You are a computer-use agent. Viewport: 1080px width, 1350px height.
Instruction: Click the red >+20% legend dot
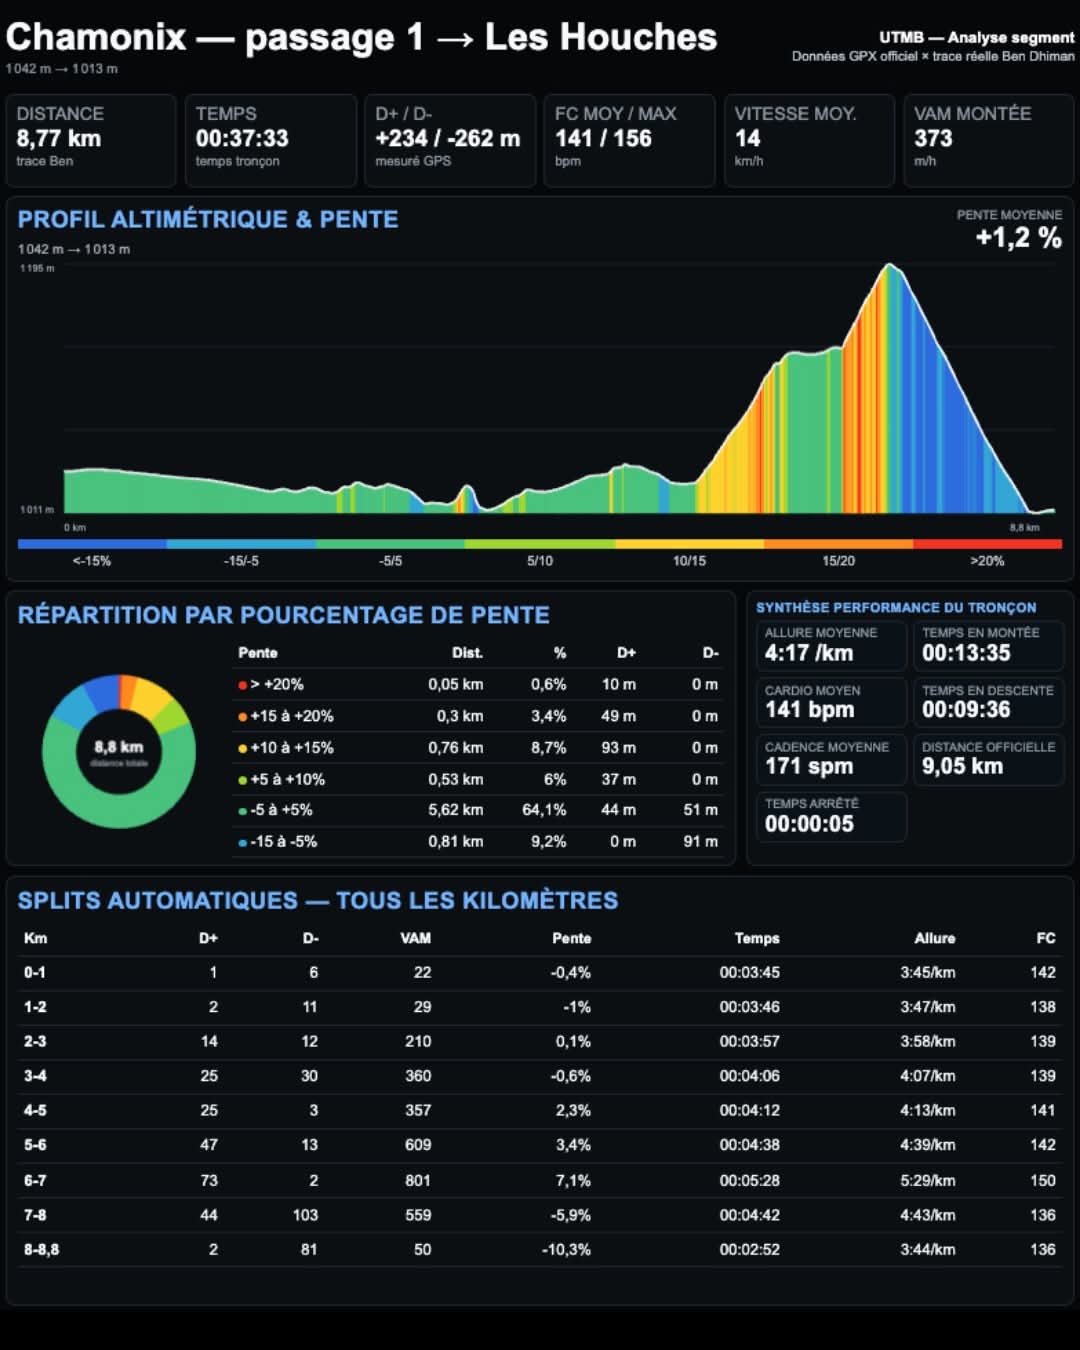pos(242,685)
